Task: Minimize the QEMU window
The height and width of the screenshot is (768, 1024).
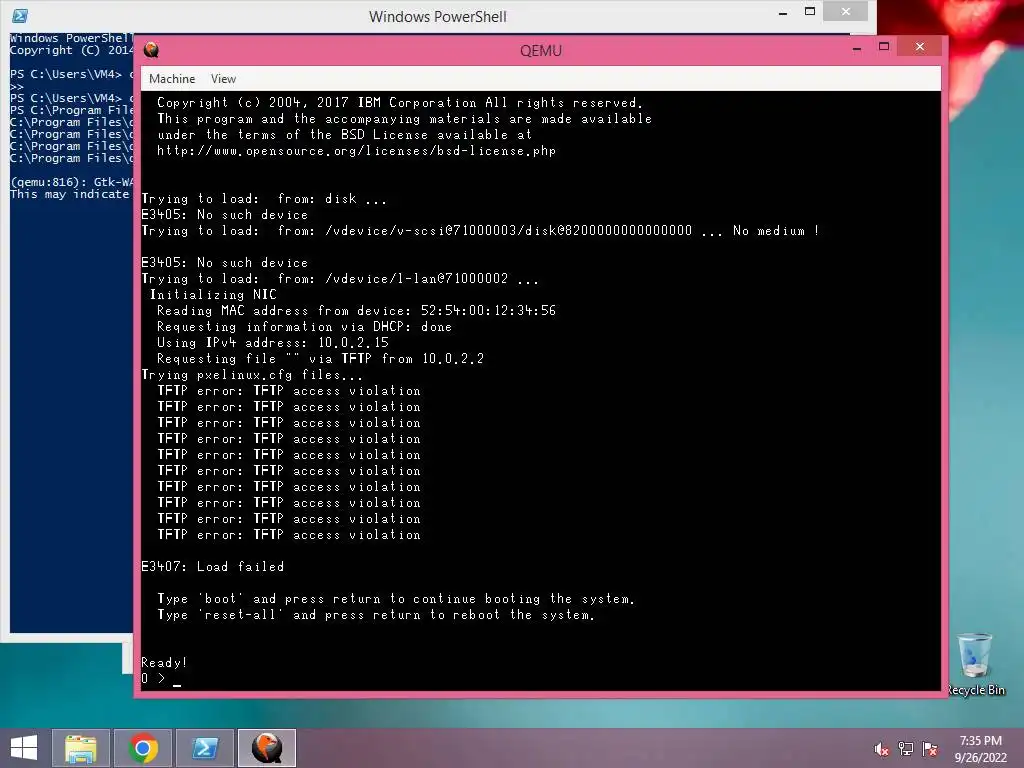Action: pos(857,48)
